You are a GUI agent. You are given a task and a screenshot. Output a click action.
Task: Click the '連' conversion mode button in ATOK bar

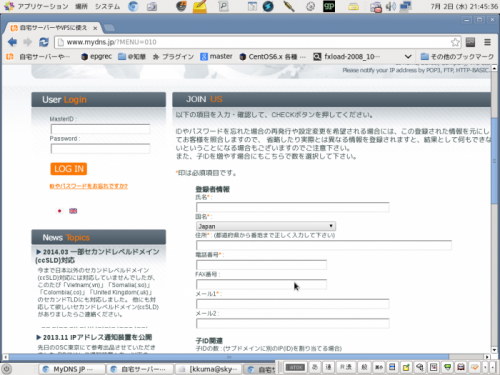(328, 367)
